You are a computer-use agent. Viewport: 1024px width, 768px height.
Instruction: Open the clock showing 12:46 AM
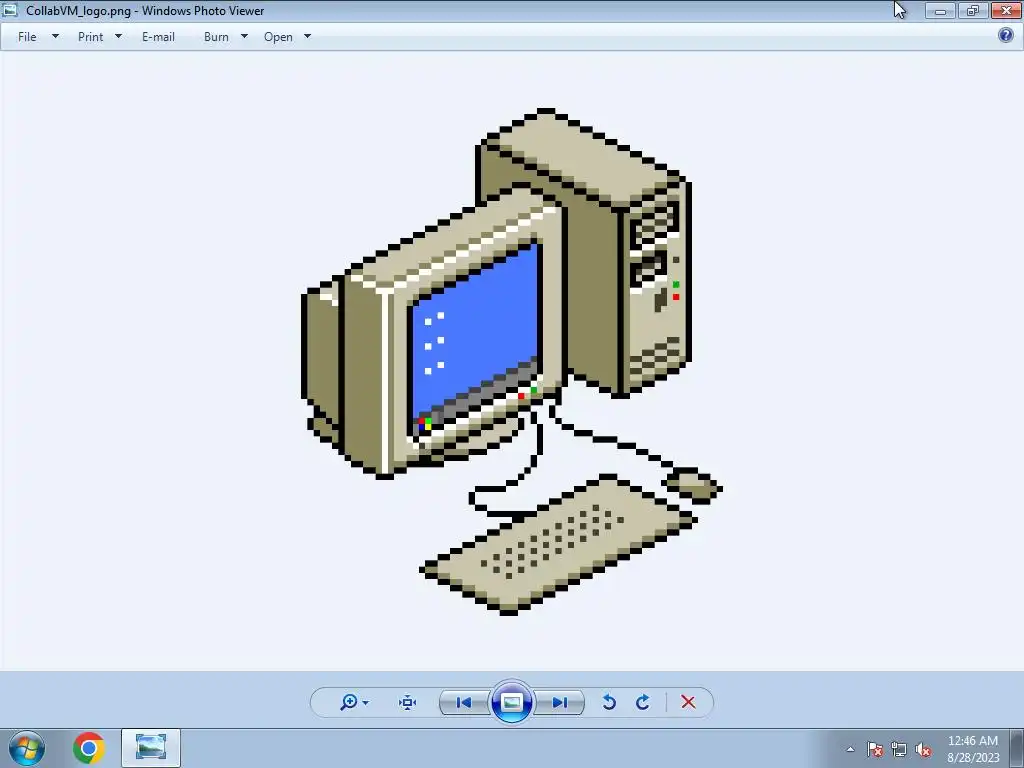(973, 749)
